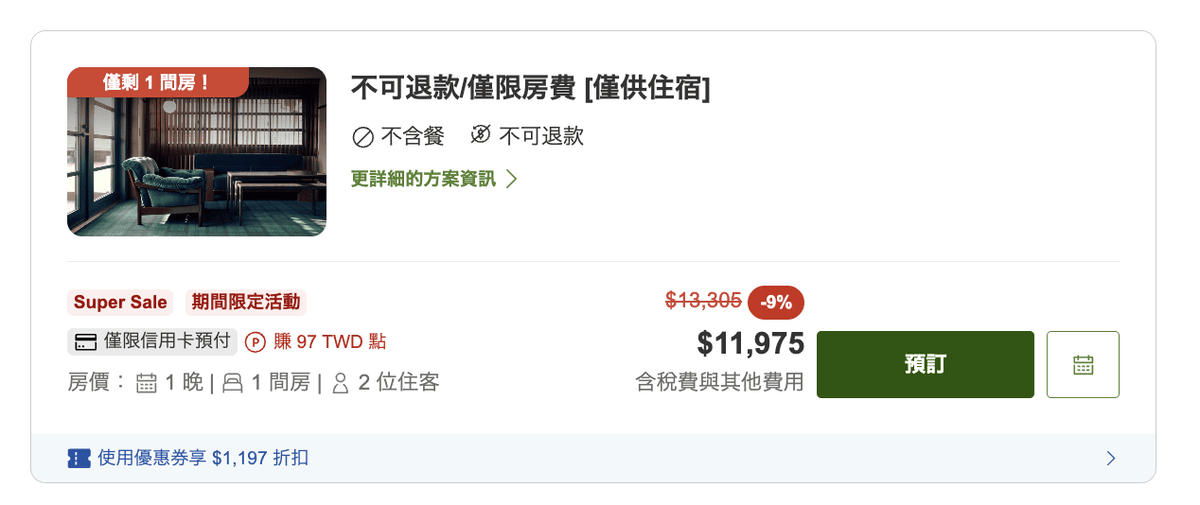Screen dimensions: 1200x505
Task: Click the 僅剩 1 間房 banner
Action: click(x=157, y=82)
